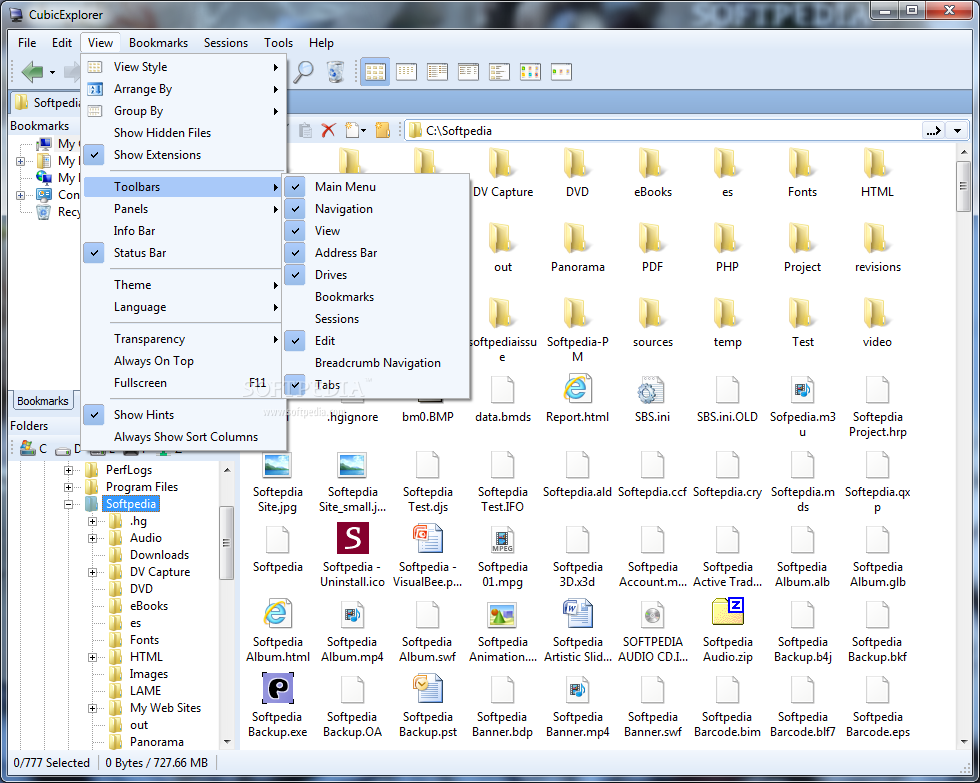Image resolution: width=980 pixels, height=783 pixels.
Task: Select the small icons view style button
Action: click(x=406, y=72)
